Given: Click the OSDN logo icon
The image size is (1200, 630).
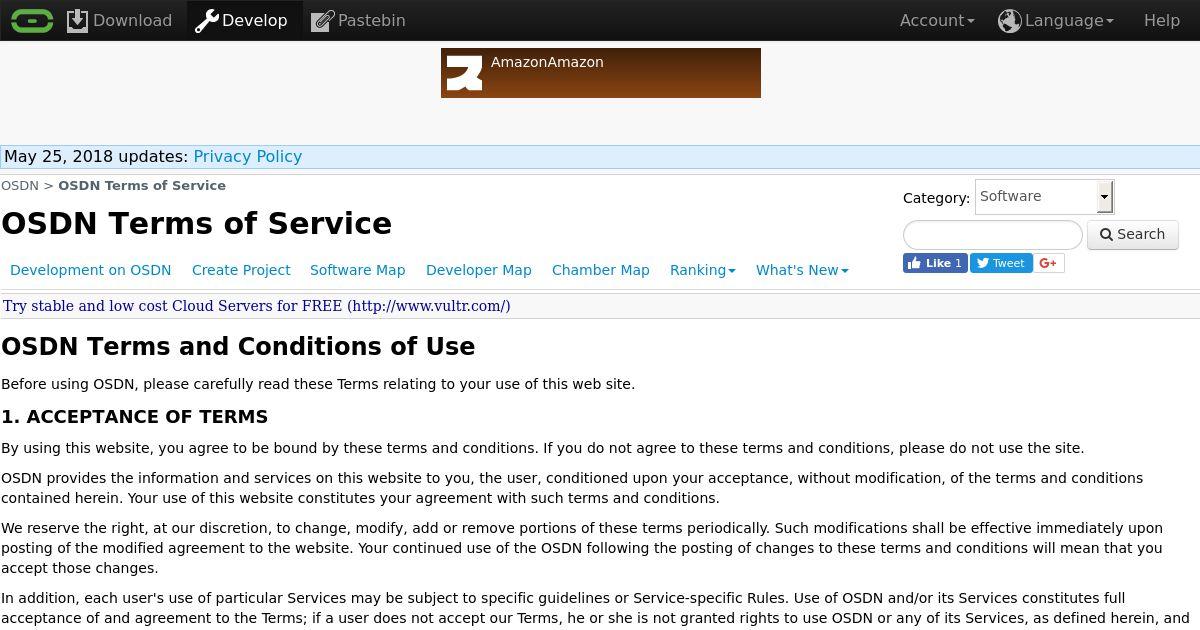Looking at the screenshot, I should coord(32,20).
